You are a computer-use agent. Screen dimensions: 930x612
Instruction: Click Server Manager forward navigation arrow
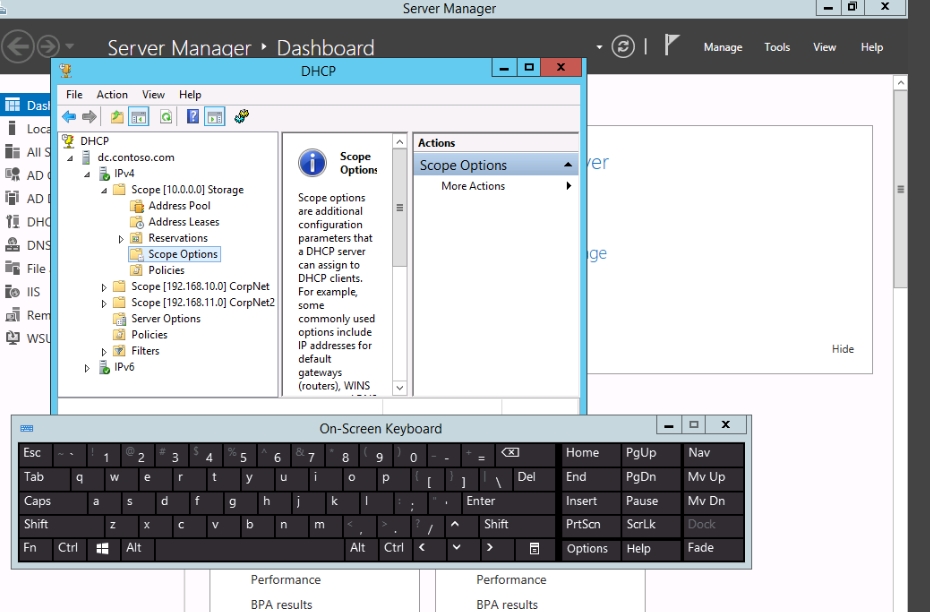[49, 46]
